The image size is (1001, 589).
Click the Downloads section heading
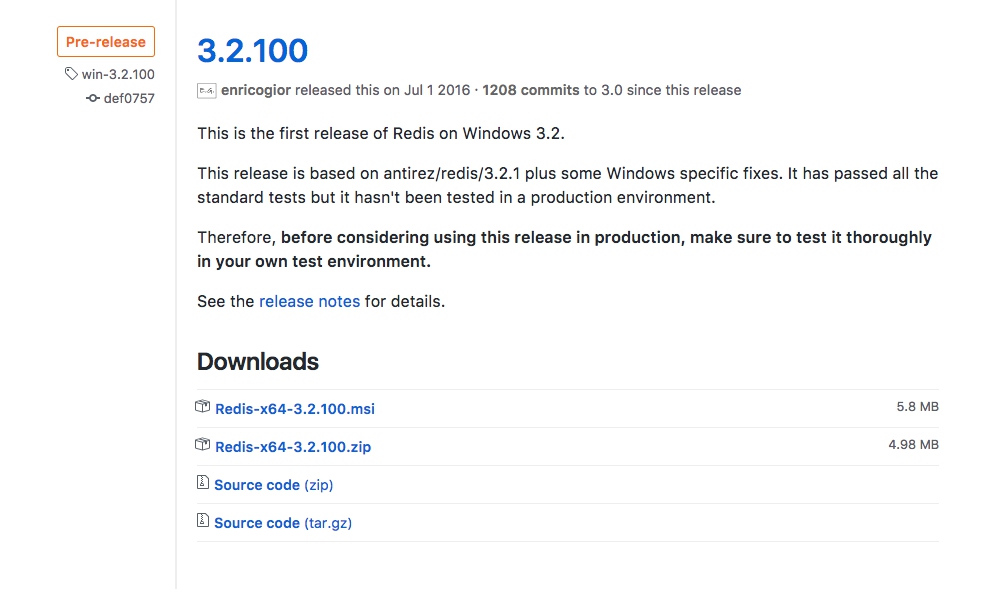[x=258, y=362]
